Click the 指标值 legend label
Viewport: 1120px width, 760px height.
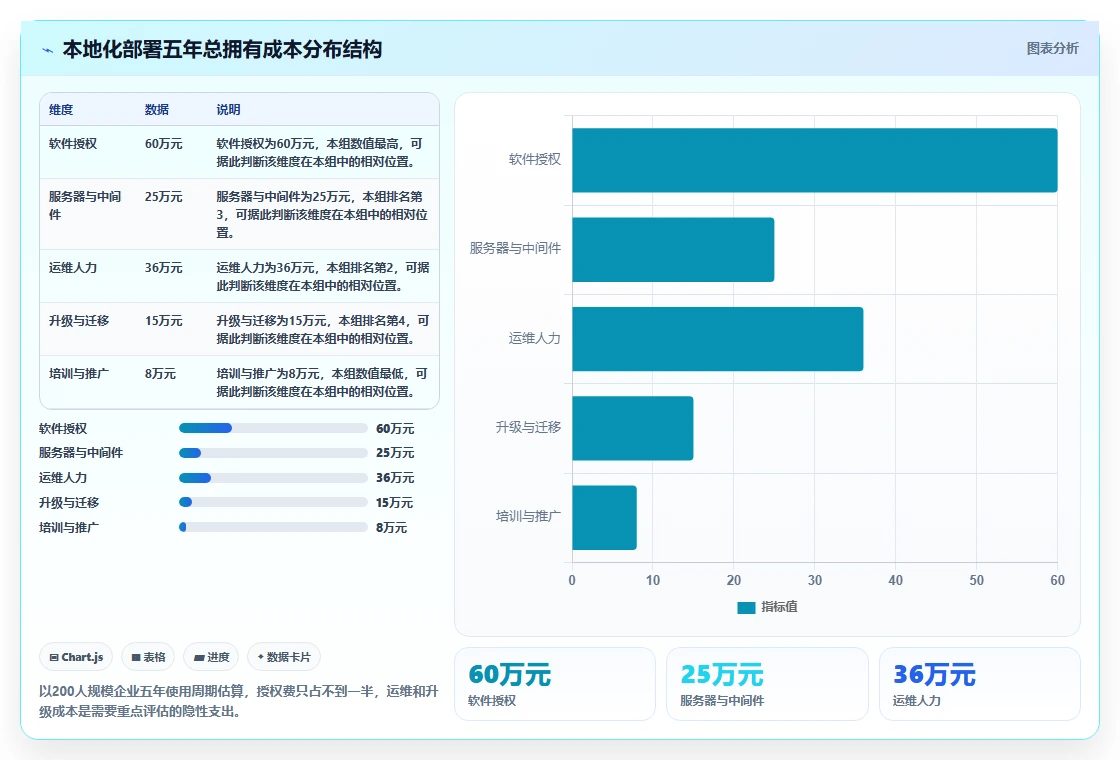pyautogui.click(x=779, y=607)
